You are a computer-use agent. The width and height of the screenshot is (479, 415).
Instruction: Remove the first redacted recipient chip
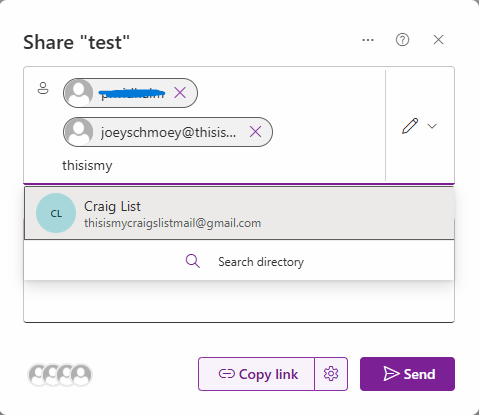(x=180, y=93)
